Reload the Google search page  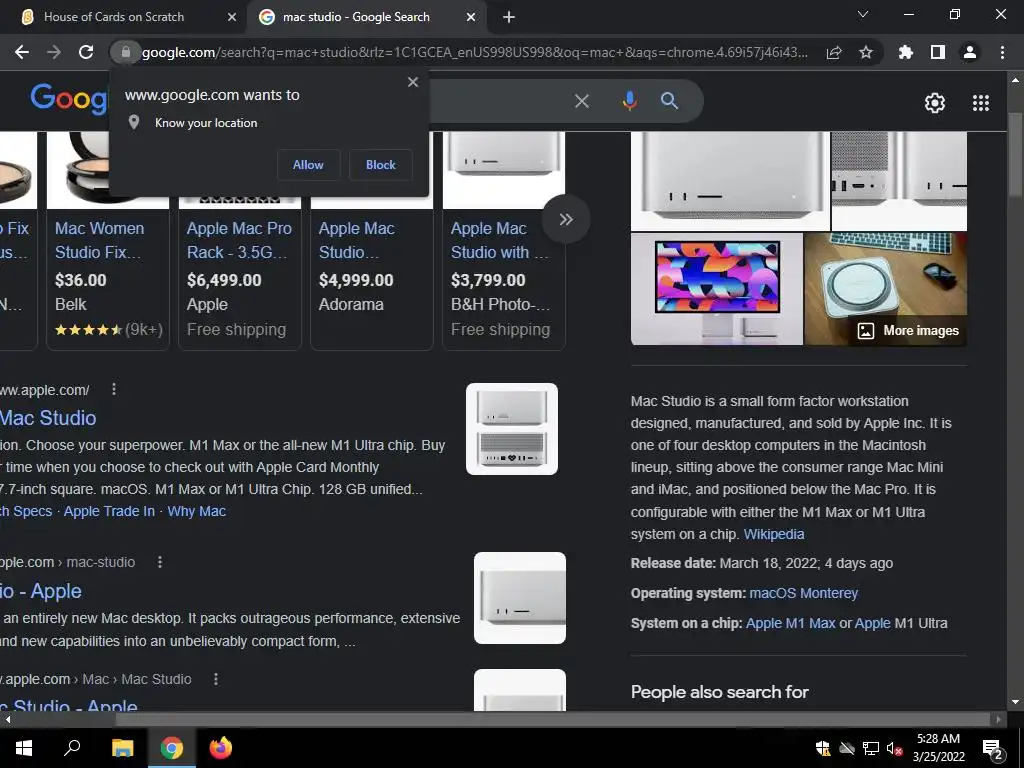[86, 52]
